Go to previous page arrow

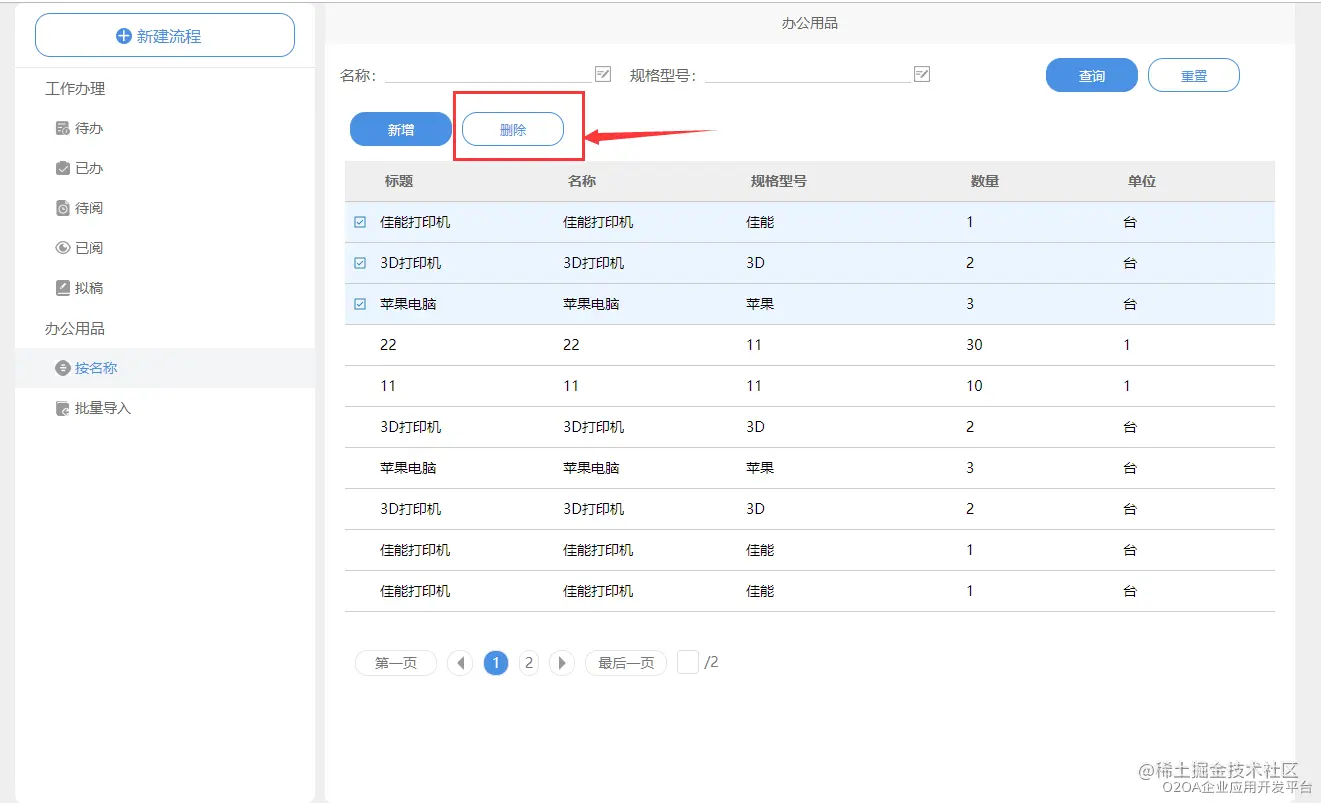[x=460, y=663]
